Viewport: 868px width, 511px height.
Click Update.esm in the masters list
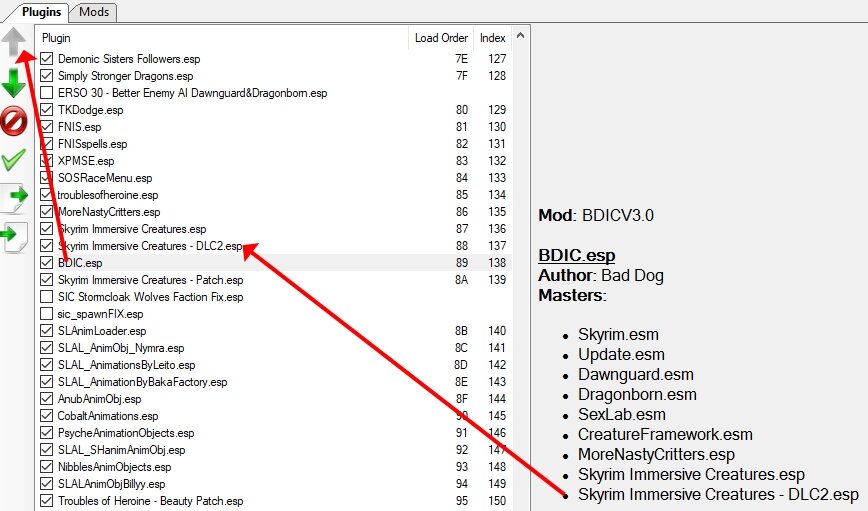coord(621,355)
